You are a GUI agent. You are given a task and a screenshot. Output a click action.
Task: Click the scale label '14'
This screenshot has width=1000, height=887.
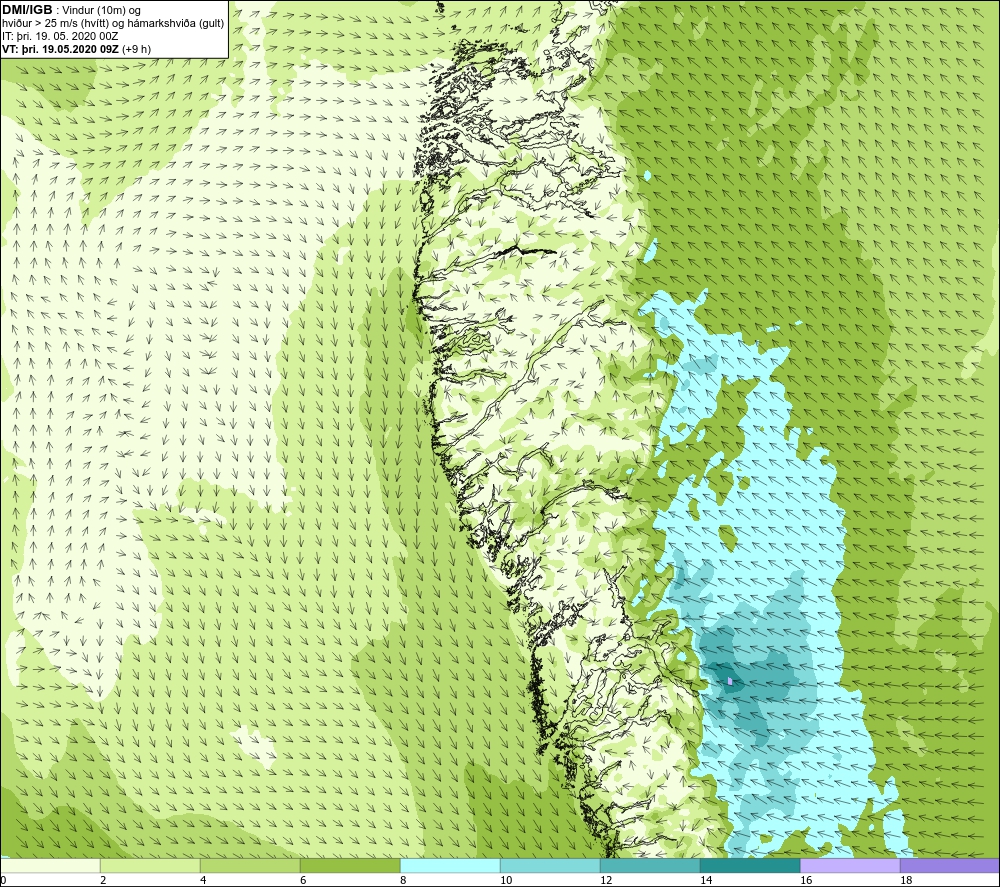(x=706, y=880)
